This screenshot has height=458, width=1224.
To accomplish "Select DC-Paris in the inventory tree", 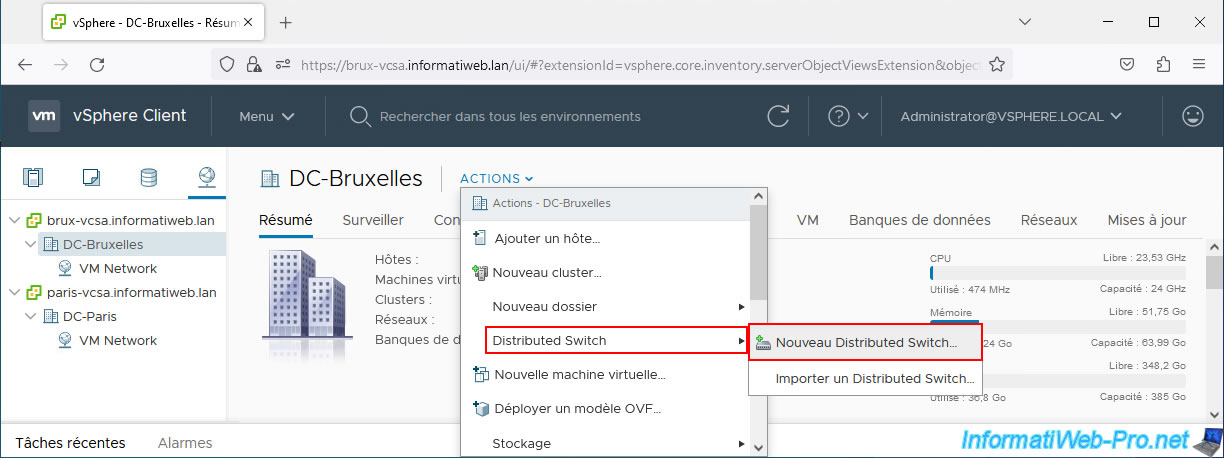I will point(92,316).
